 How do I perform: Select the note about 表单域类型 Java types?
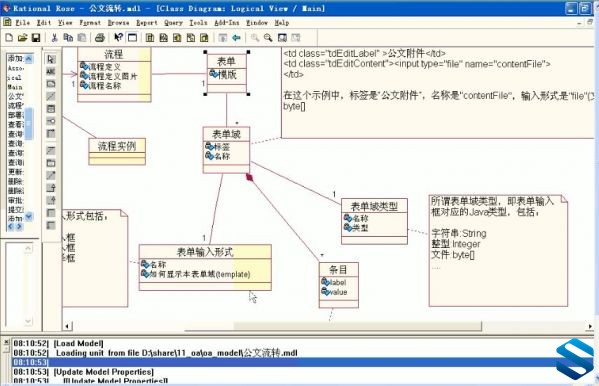point(498,251)
